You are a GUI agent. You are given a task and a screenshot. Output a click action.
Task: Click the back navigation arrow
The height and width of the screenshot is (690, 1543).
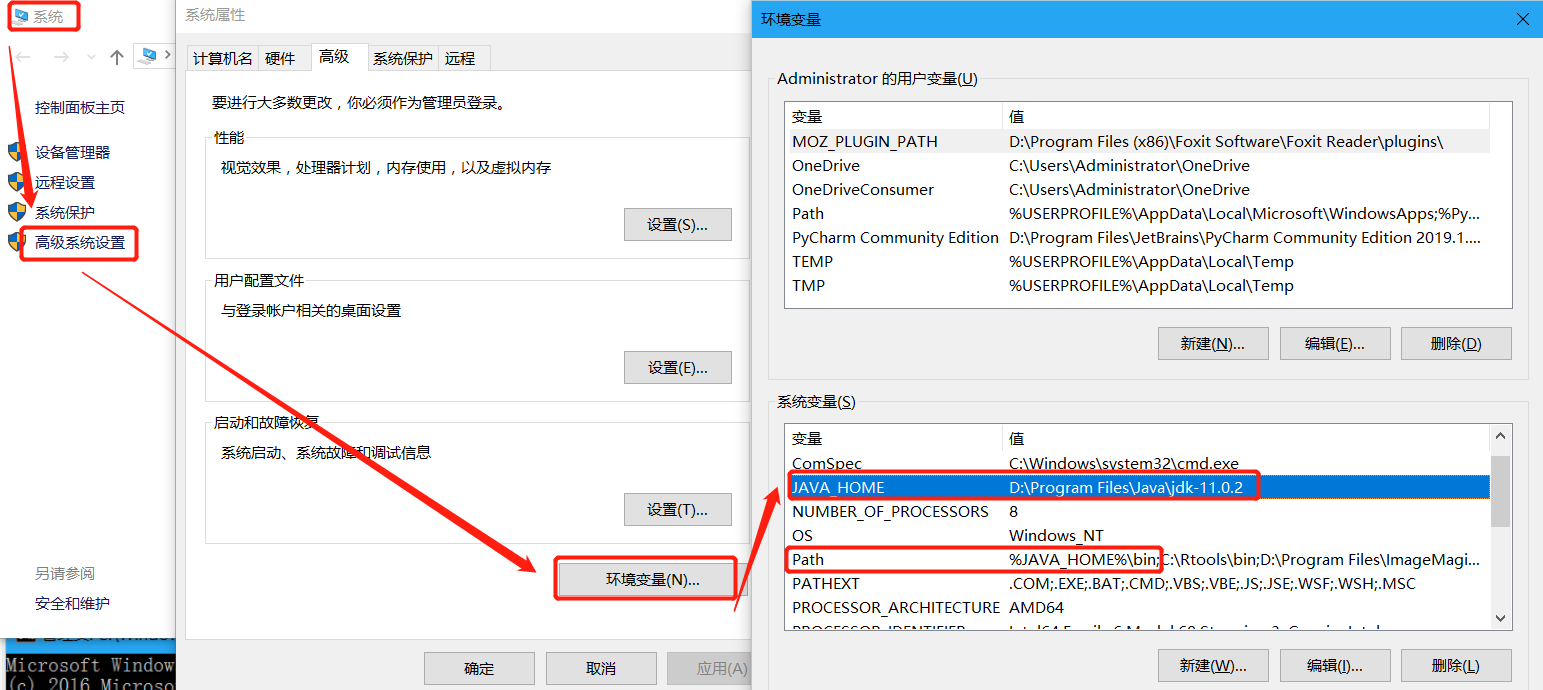pos(22,57)
